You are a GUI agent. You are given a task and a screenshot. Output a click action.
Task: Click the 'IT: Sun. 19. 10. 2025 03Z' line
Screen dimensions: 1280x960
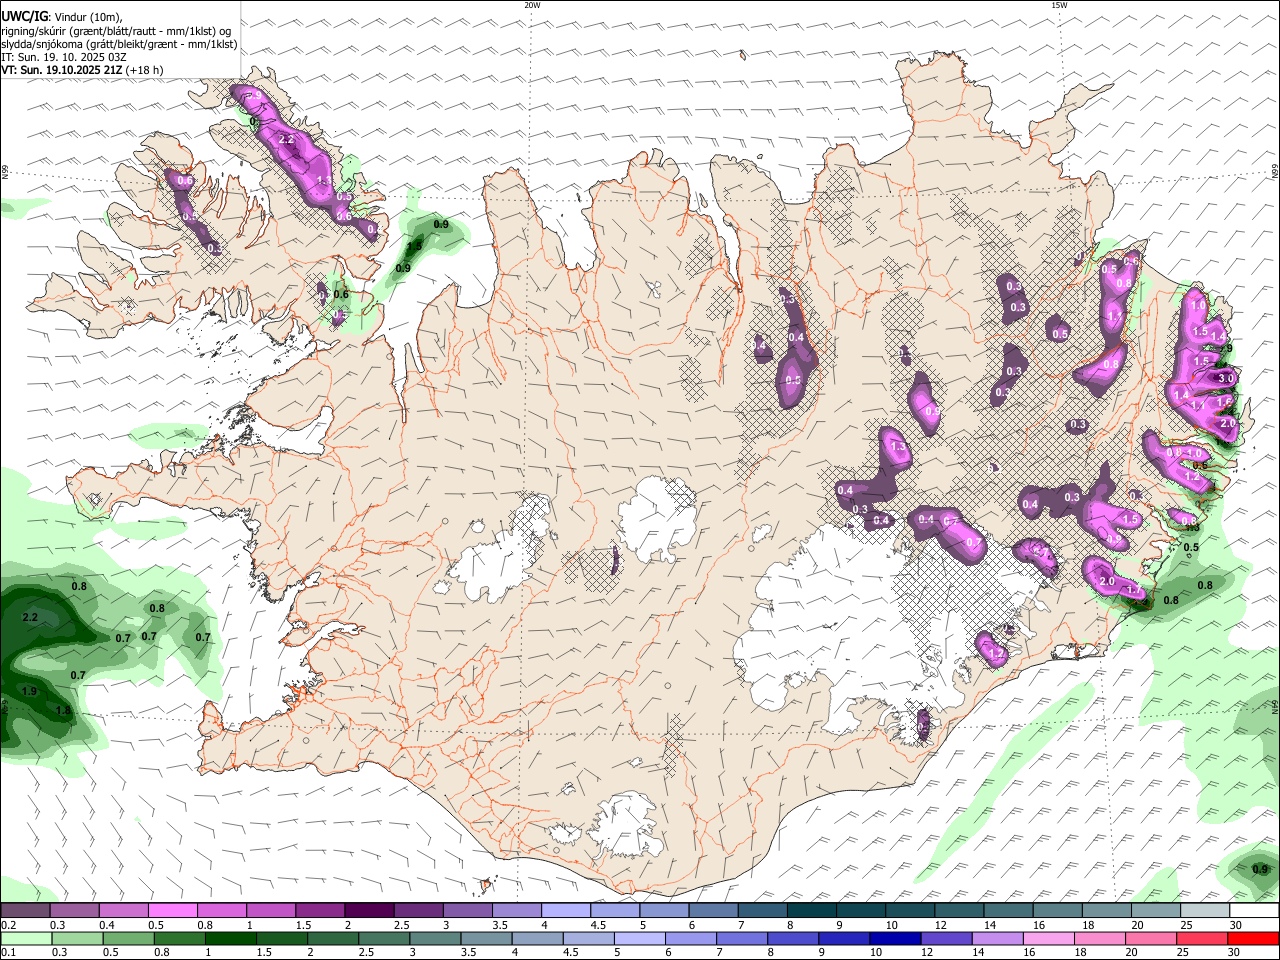(x=64, y=57)
